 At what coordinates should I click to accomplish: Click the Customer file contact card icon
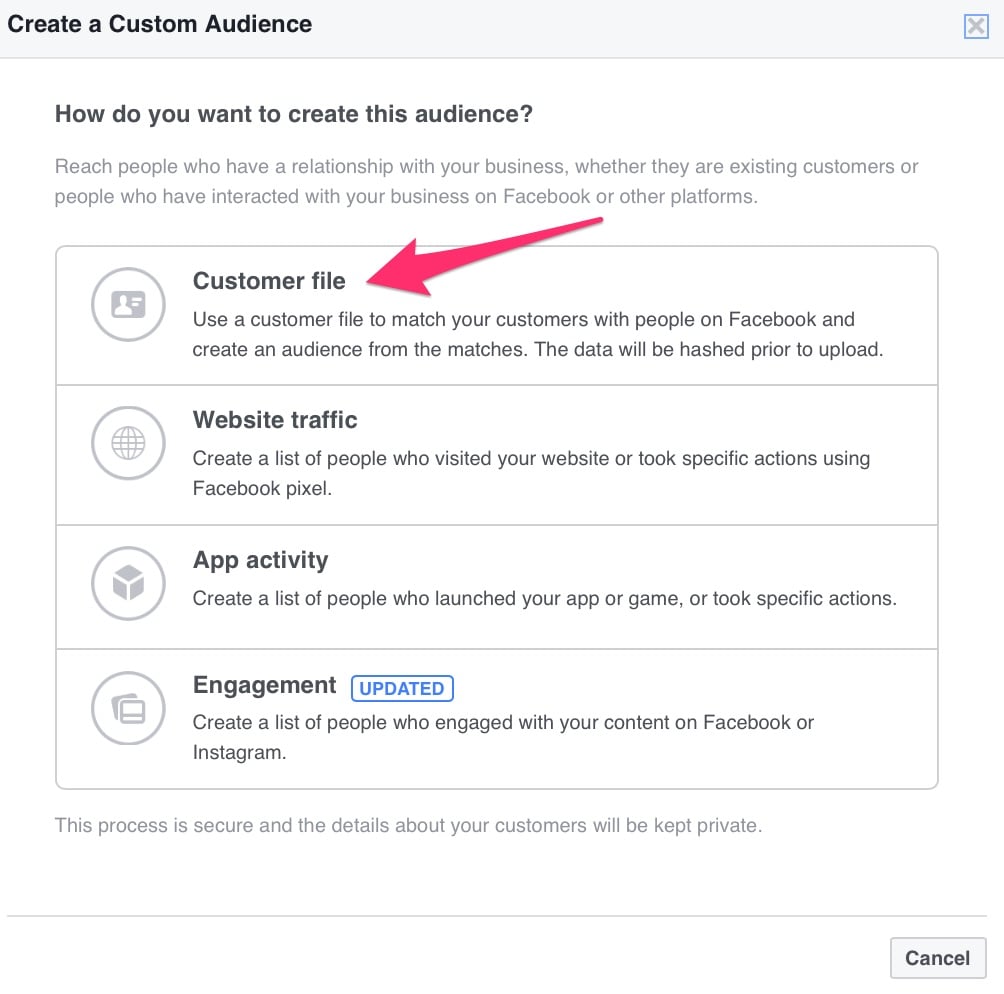(x=128, y=304)
